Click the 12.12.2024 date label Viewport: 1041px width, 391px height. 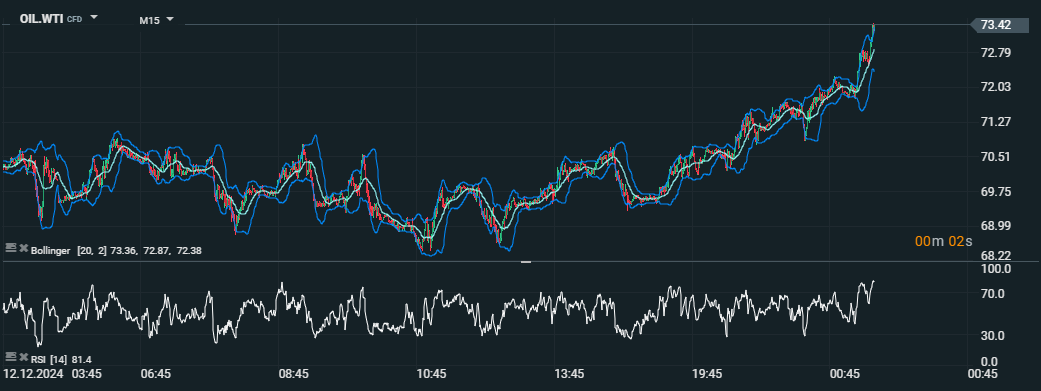coord(33,374)
